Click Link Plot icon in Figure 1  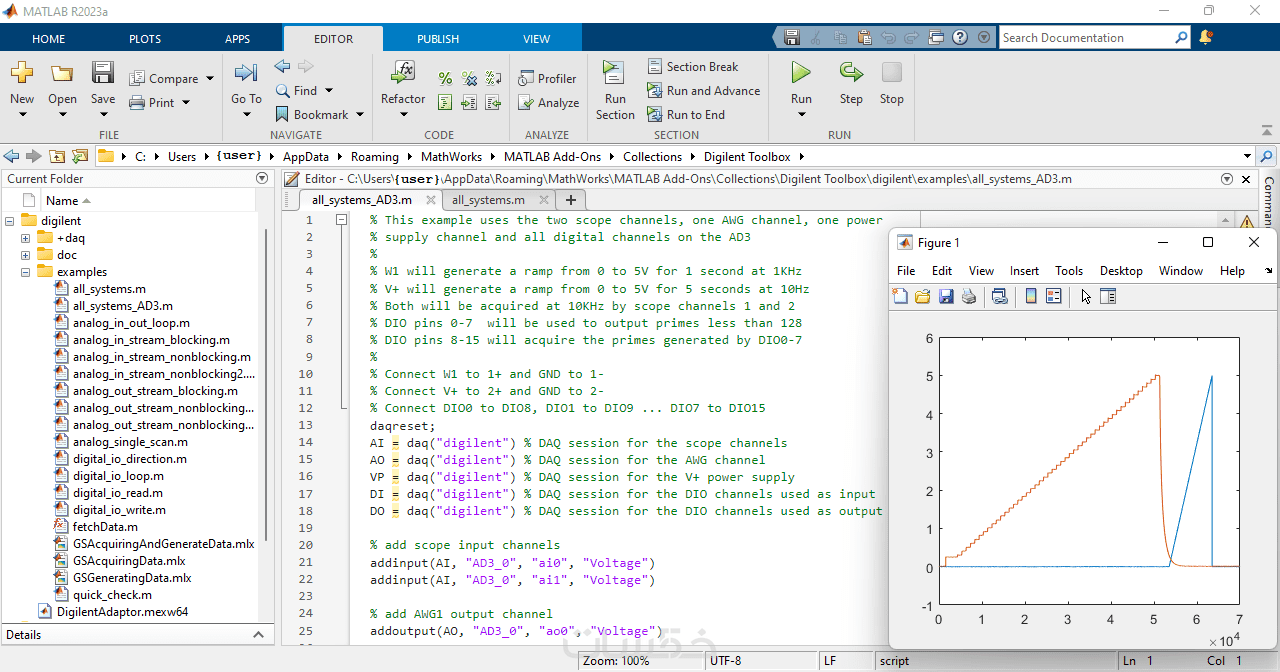[999, 296]
